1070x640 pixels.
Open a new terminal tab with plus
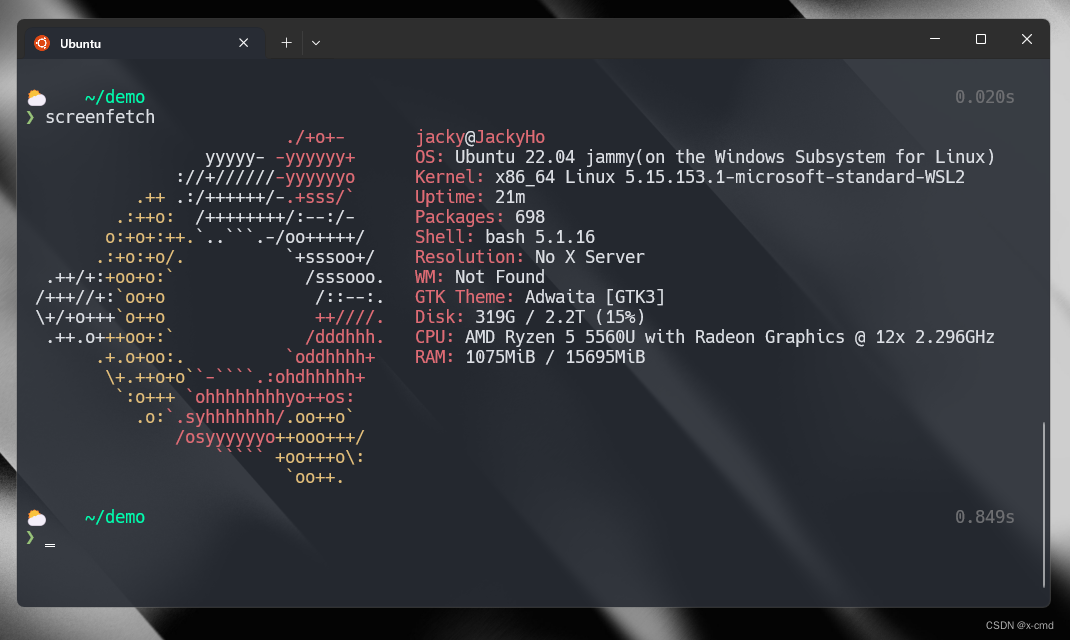pyautogui.click(x=287, y=43)
